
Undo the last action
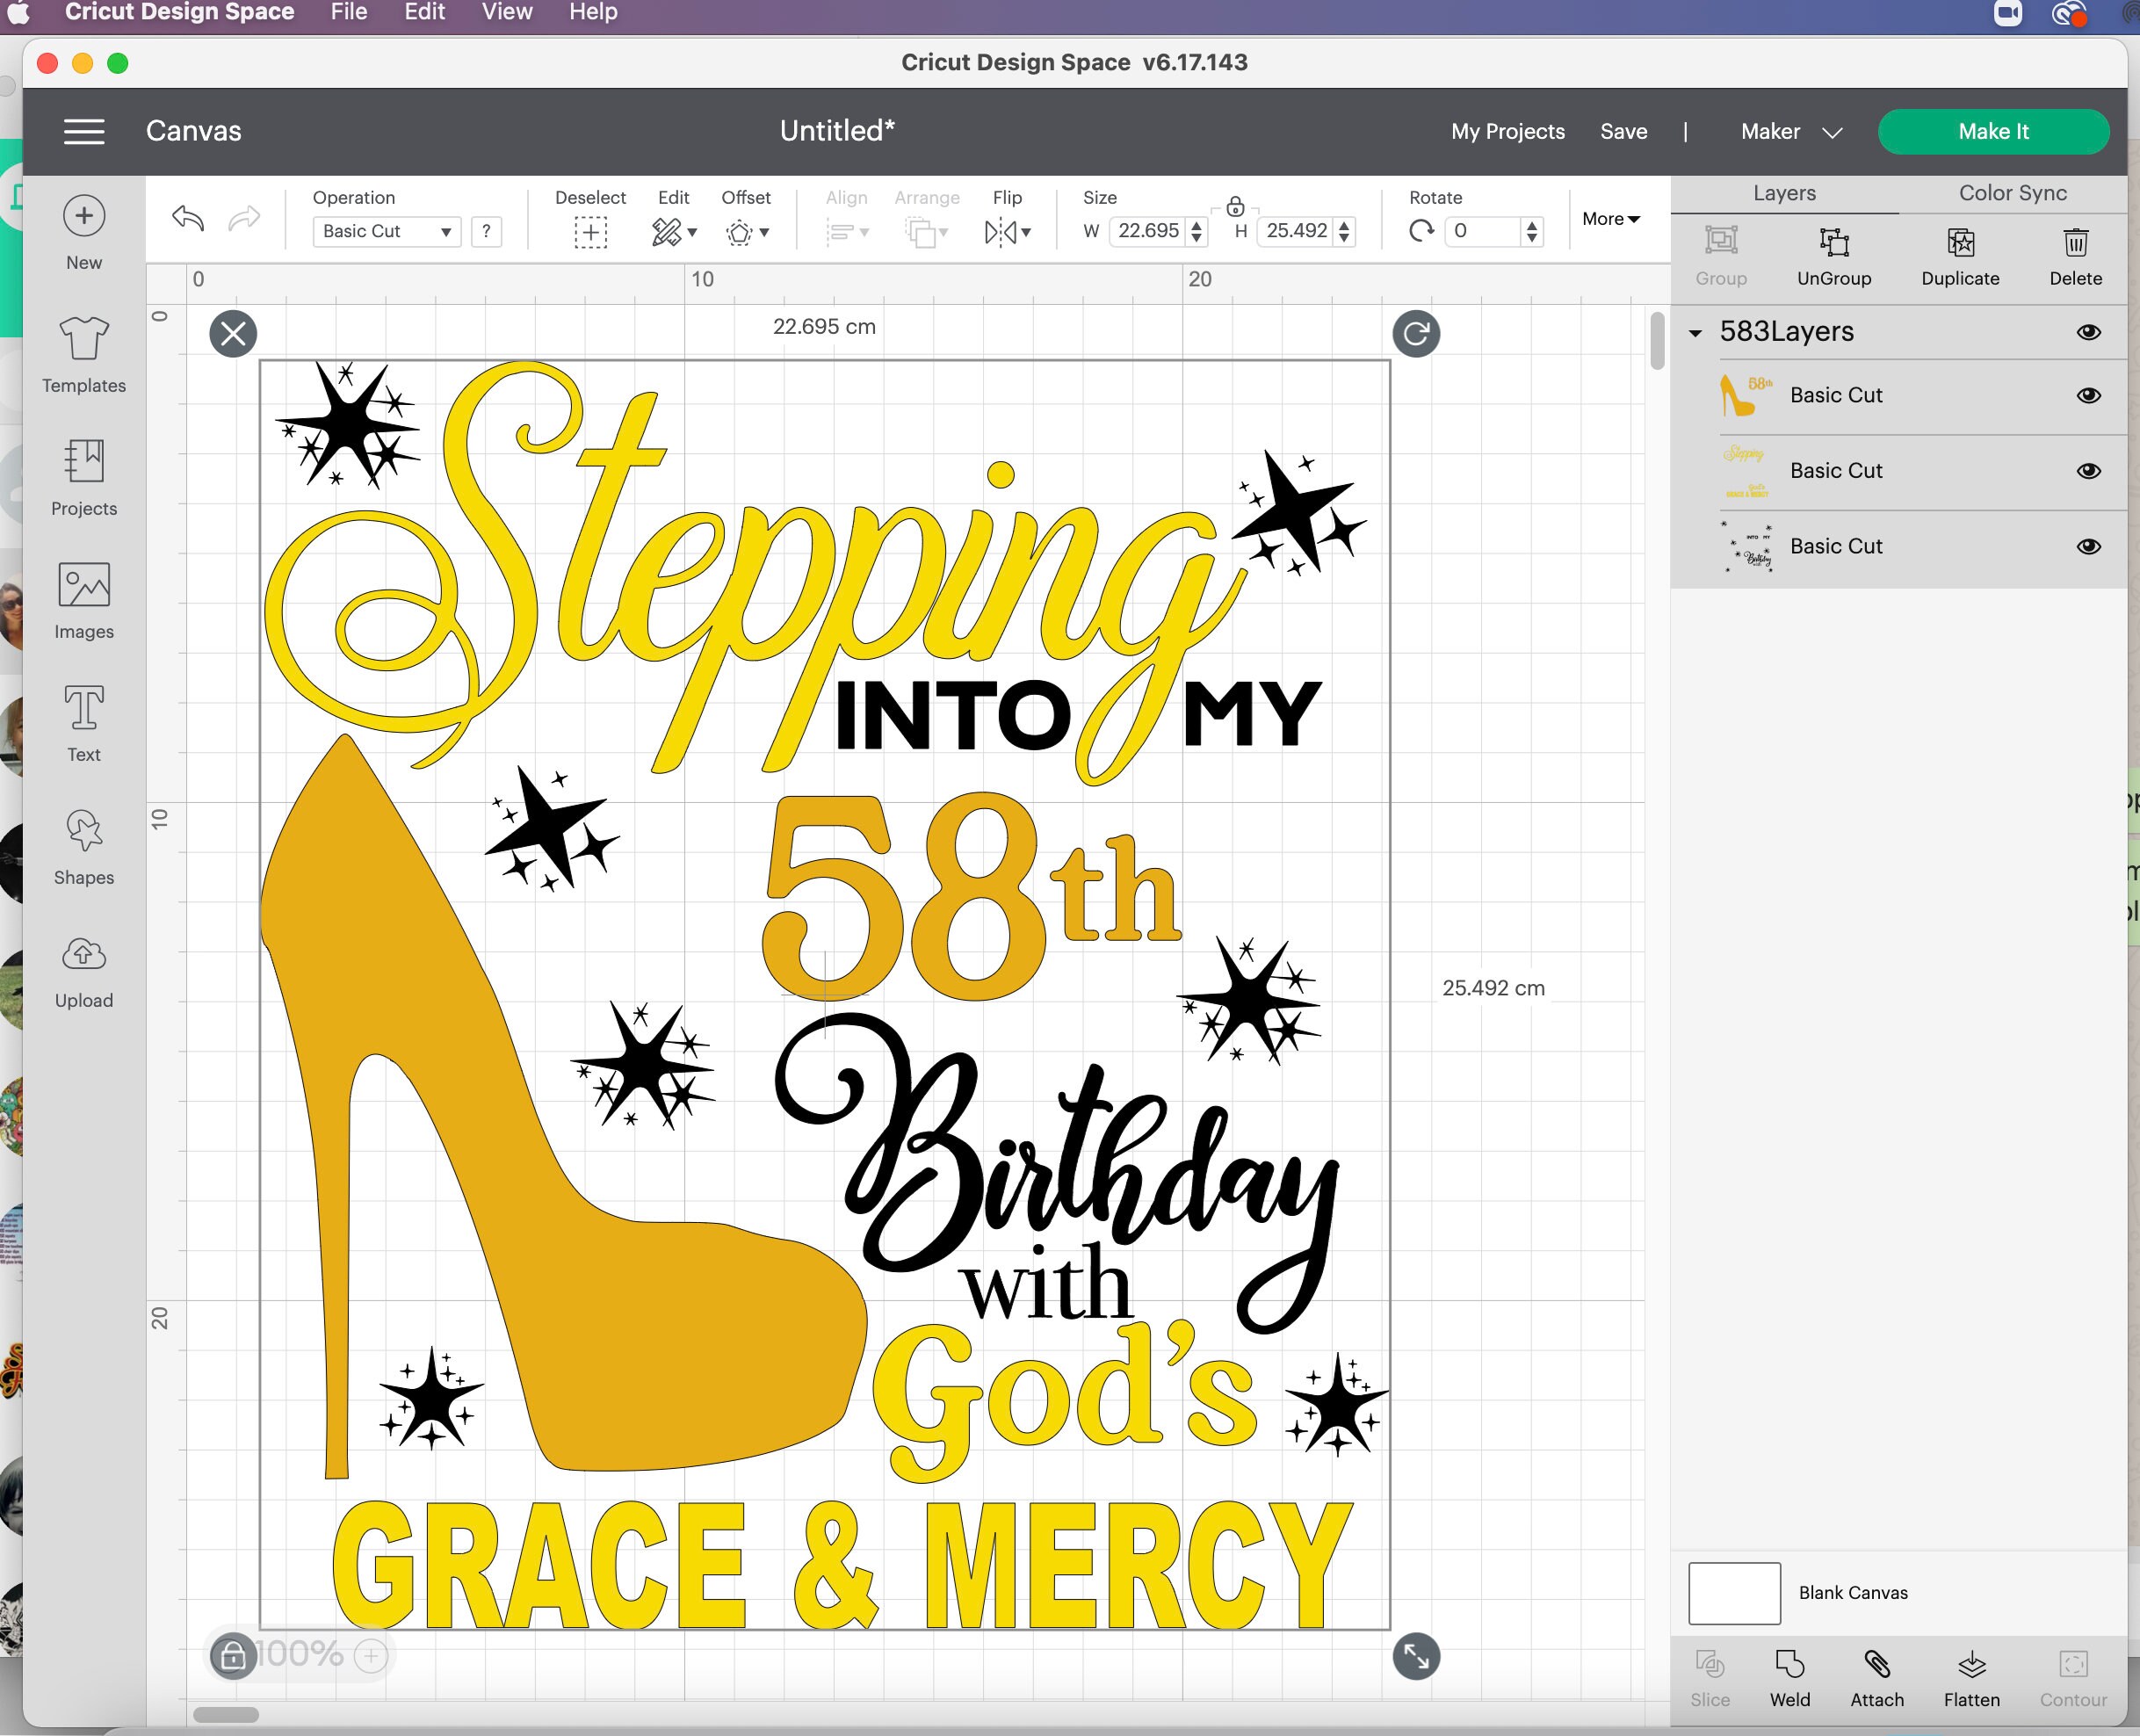pyautogui.click(x=188, y=217)
